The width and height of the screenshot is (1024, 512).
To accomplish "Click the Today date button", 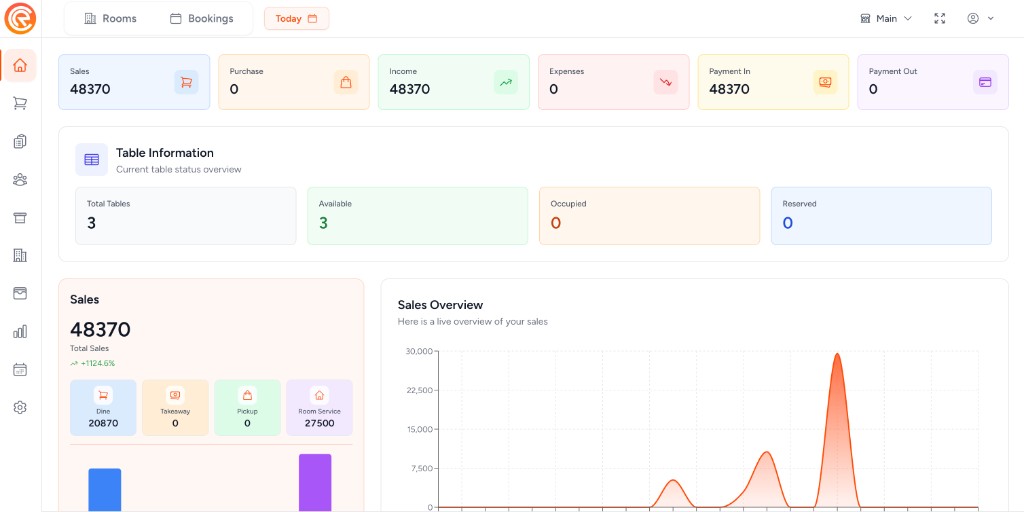I will [296, 18].
